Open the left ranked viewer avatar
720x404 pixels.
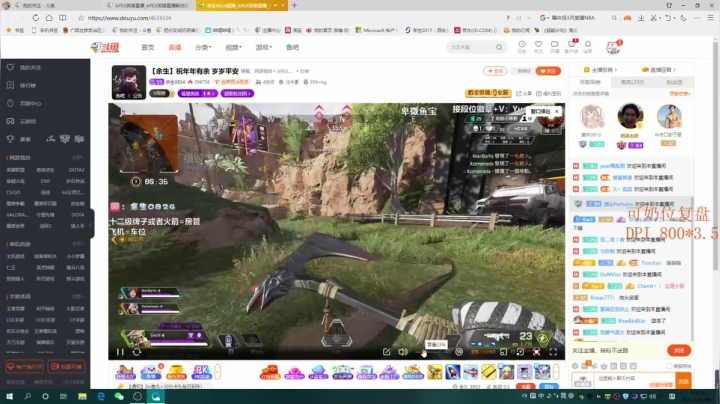click(x=591, y=117)
